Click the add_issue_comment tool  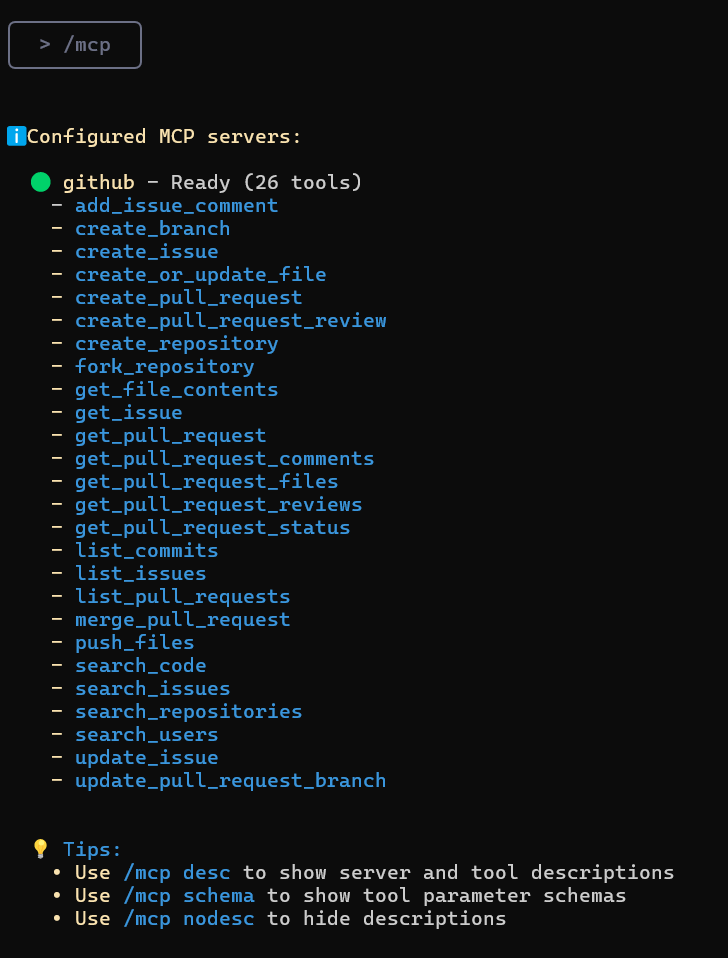coord(177,205)
